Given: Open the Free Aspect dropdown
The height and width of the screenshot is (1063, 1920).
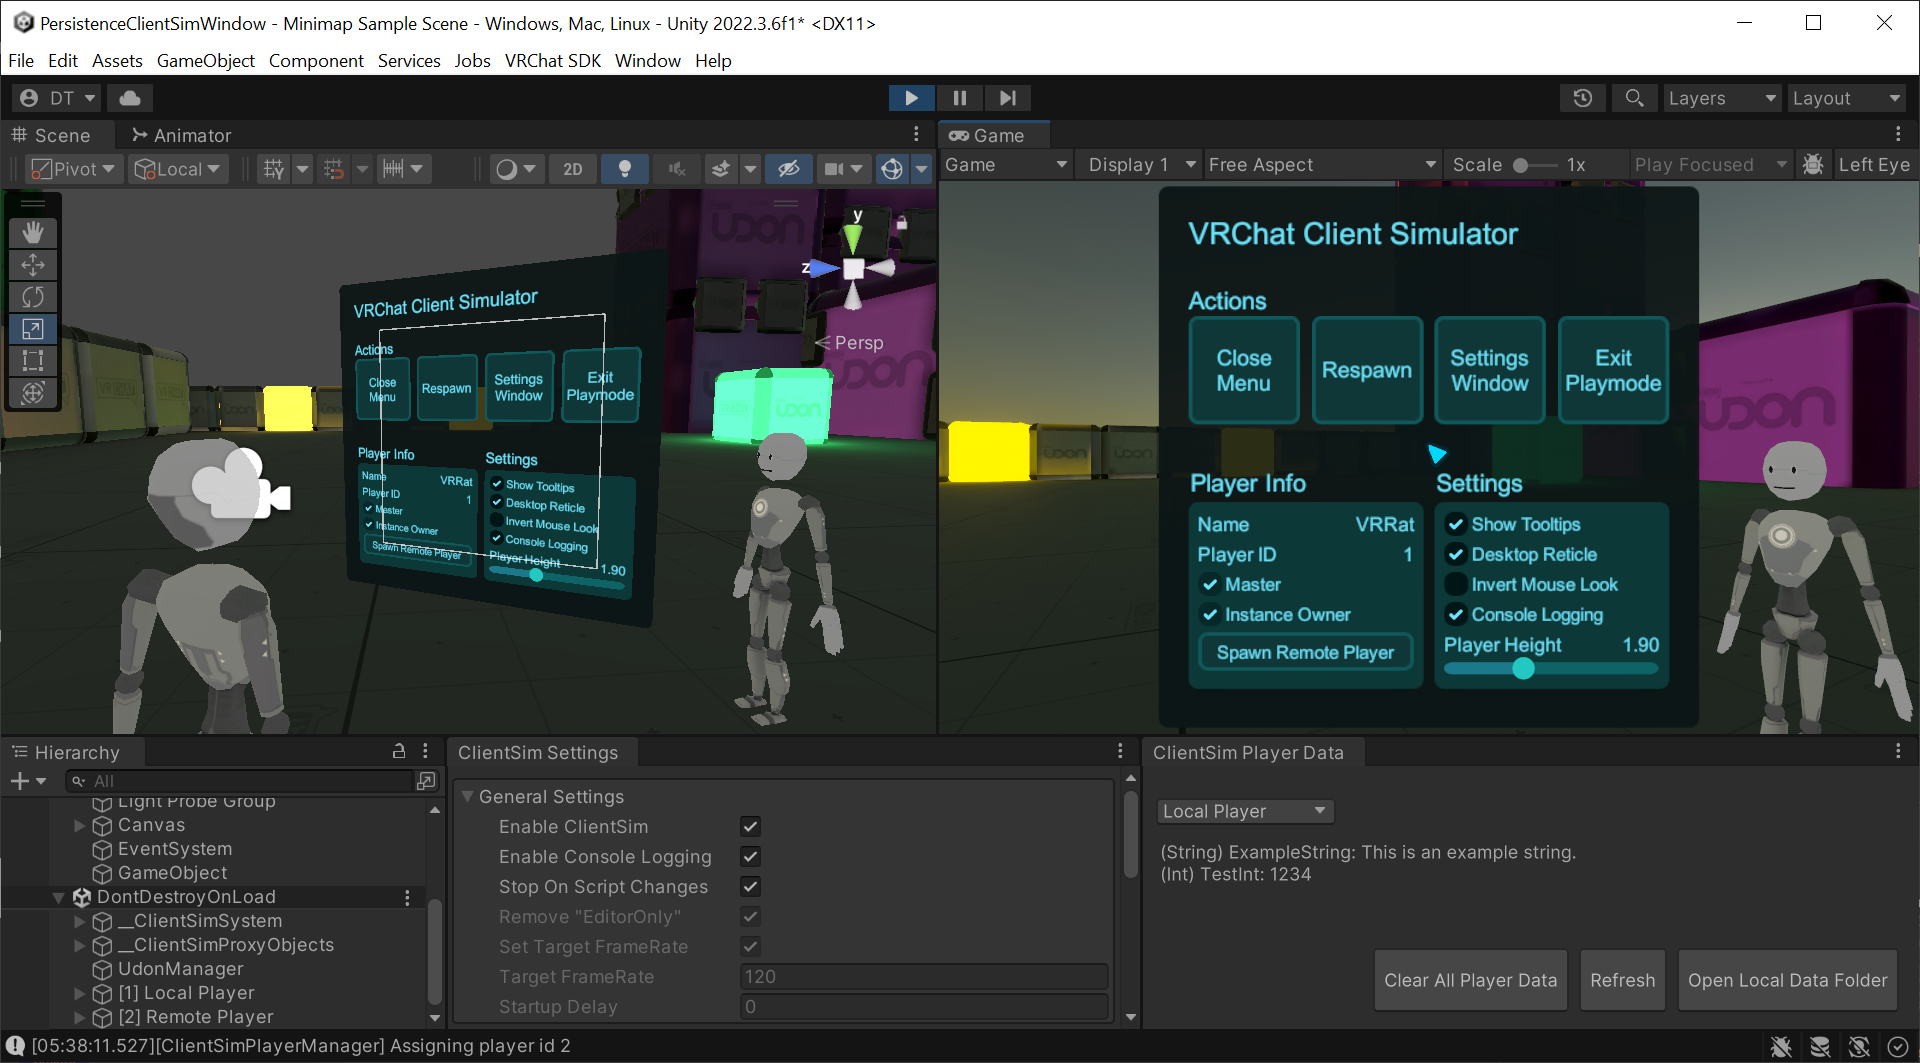Looking at the screenshot, I should tap(1321, 165).
